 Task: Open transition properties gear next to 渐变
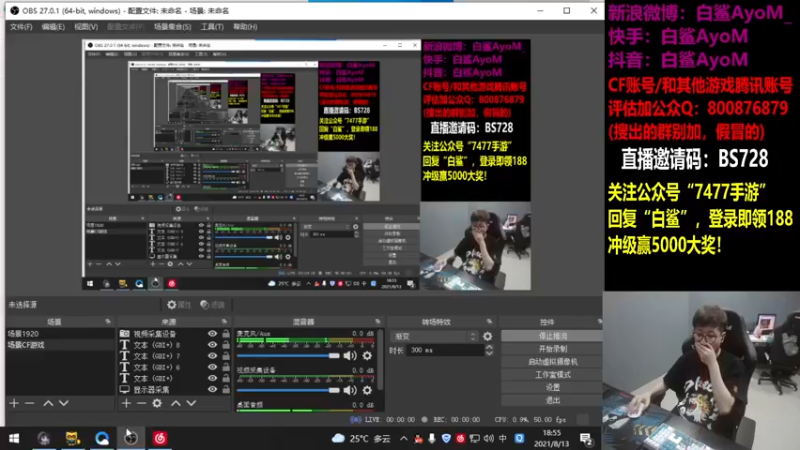point(488,336)
